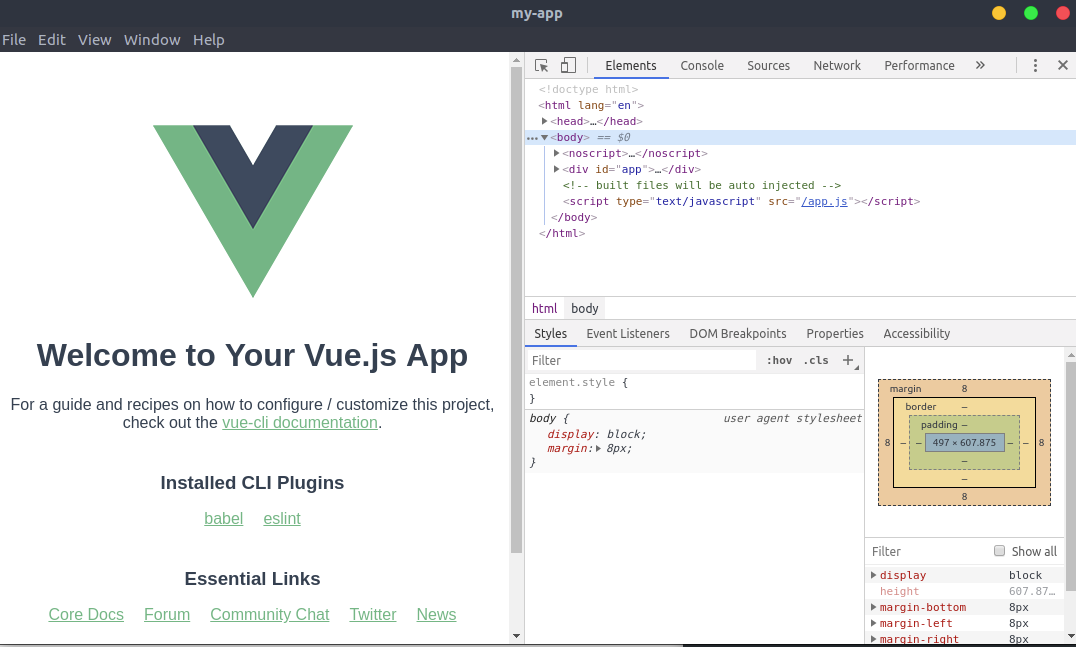
Task: Enable the Show all checkbox
Action: pos(999,551)
